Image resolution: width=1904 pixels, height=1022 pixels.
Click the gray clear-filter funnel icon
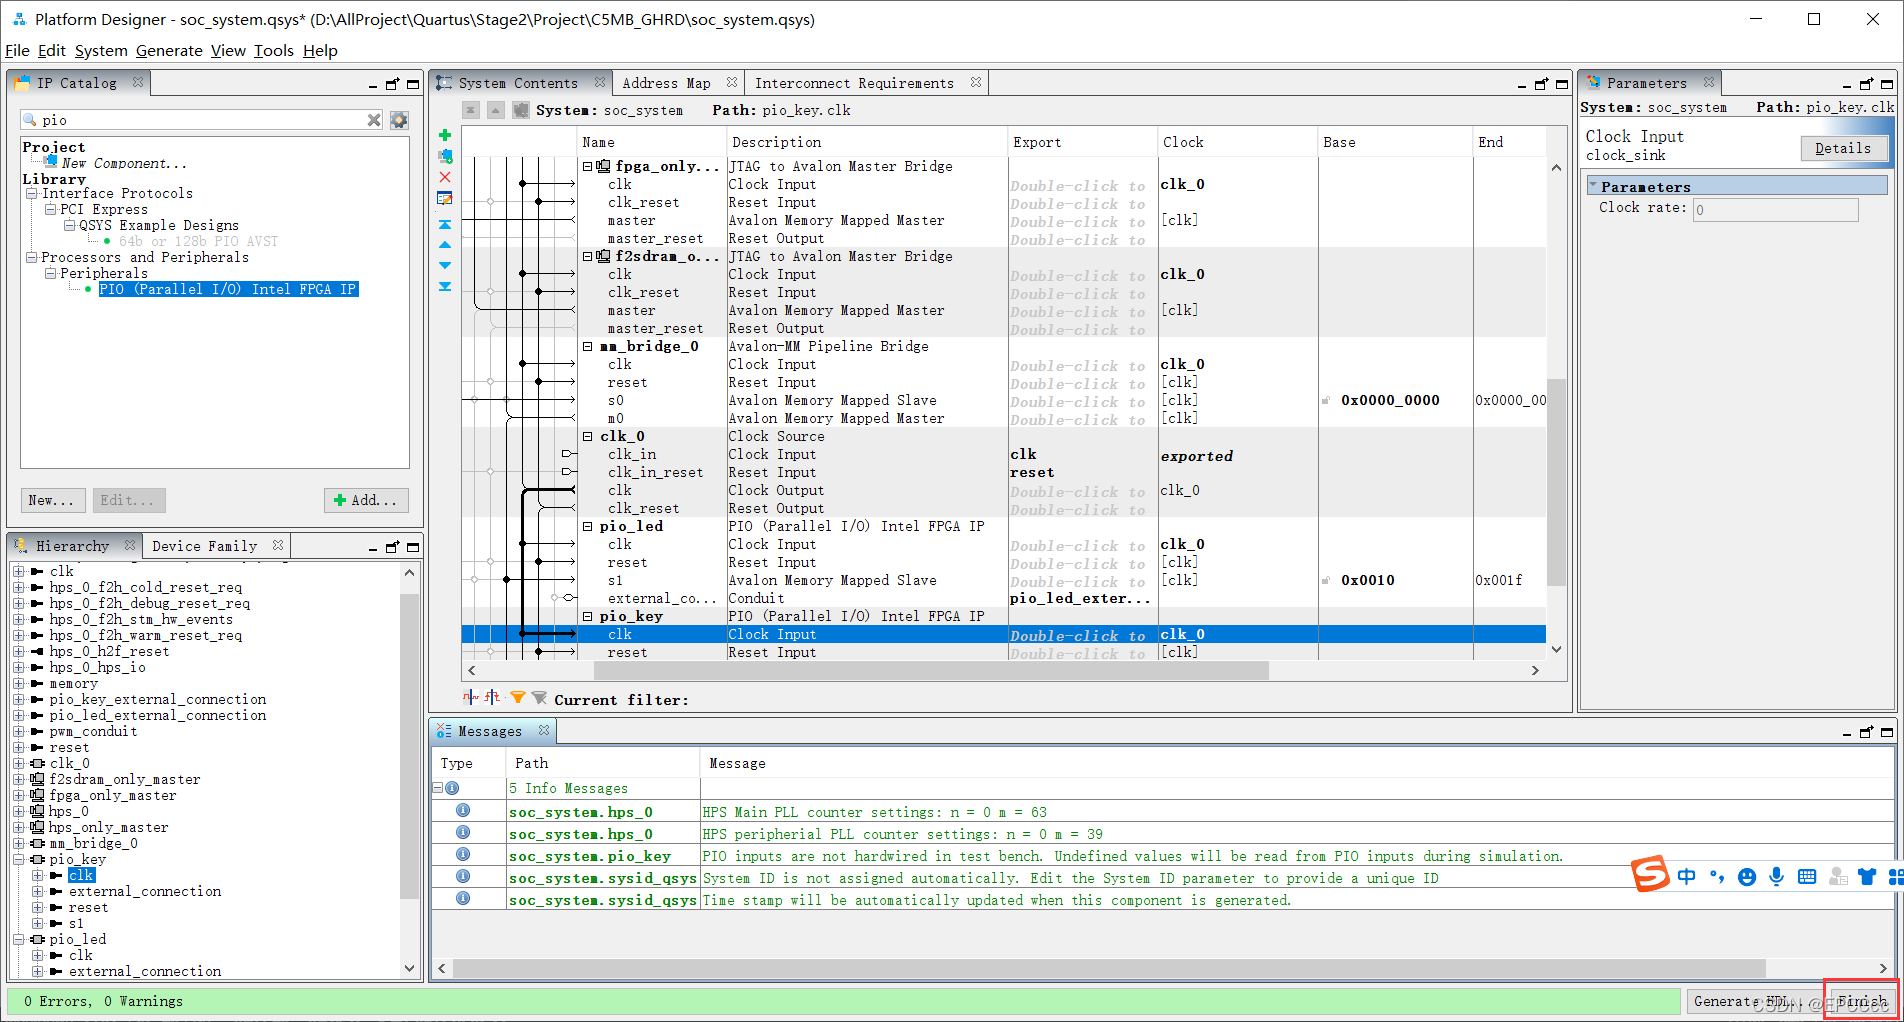tap(539, 698)
